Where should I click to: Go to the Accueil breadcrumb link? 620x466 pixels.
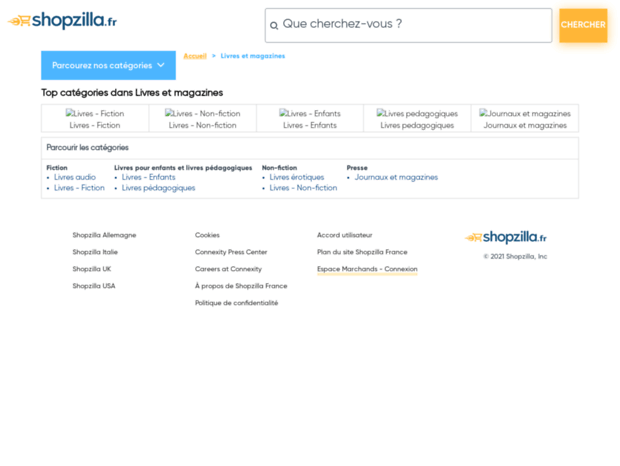coord(195,56)
